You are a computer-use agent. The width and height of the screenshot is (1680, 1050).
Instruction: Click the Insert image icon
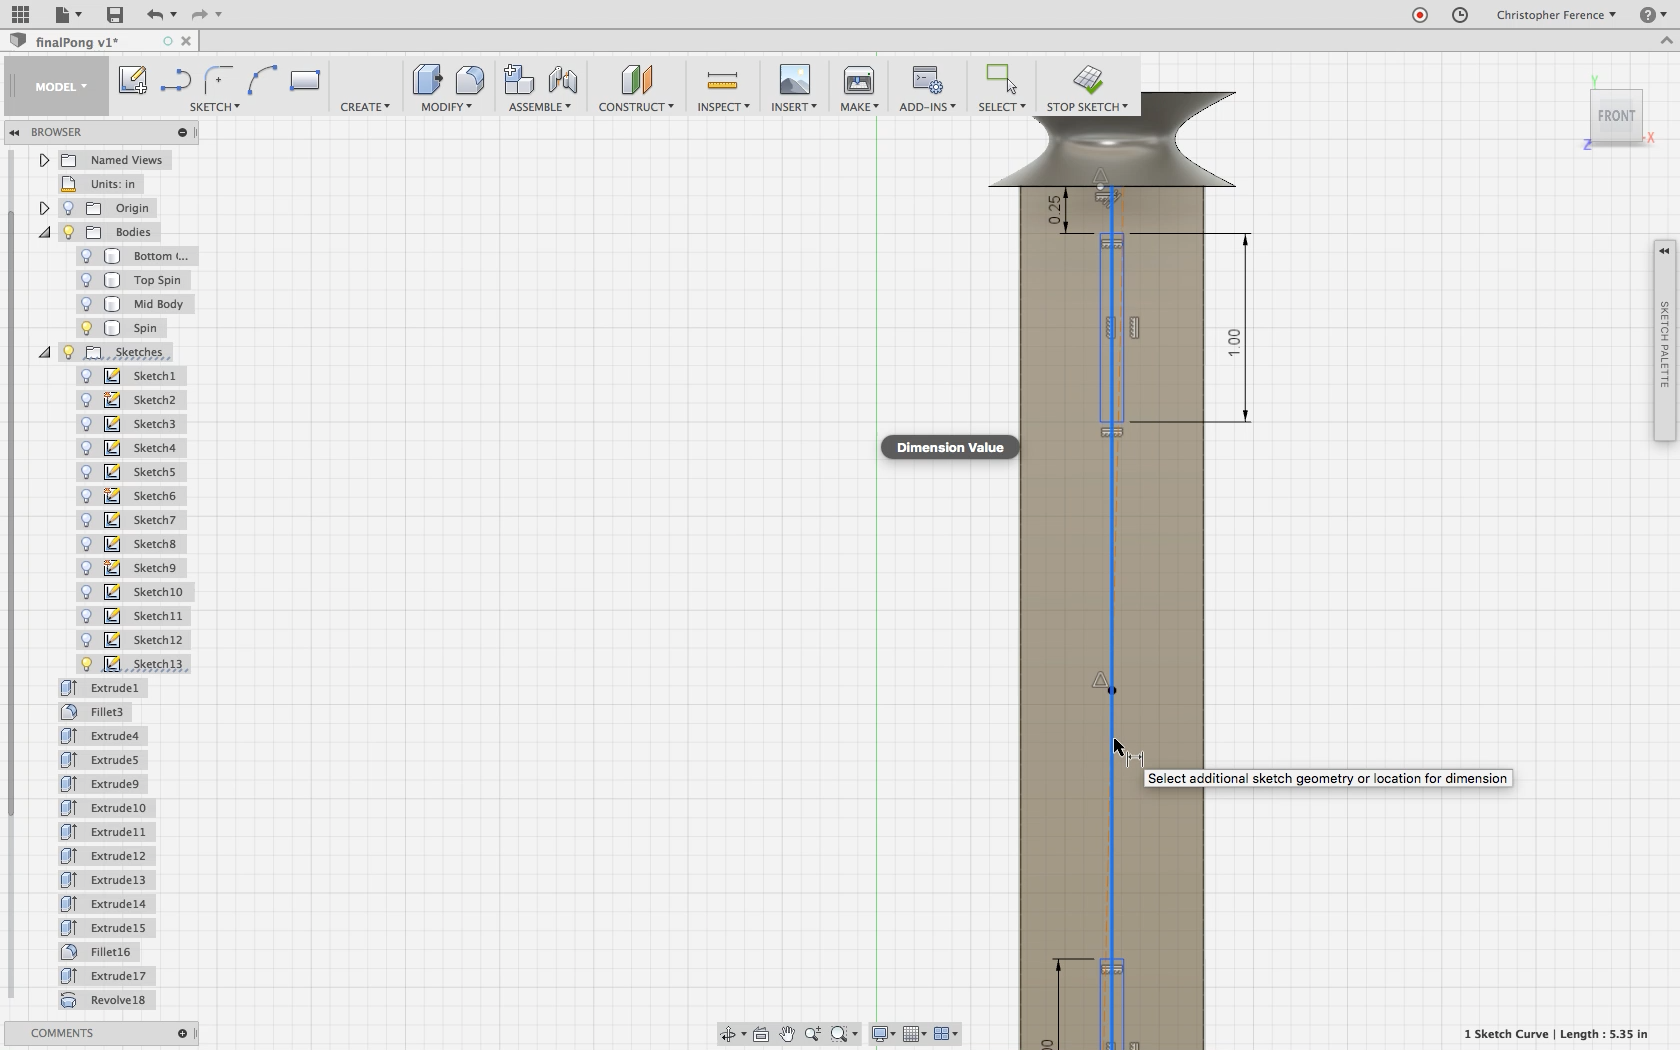pos(794,80)
